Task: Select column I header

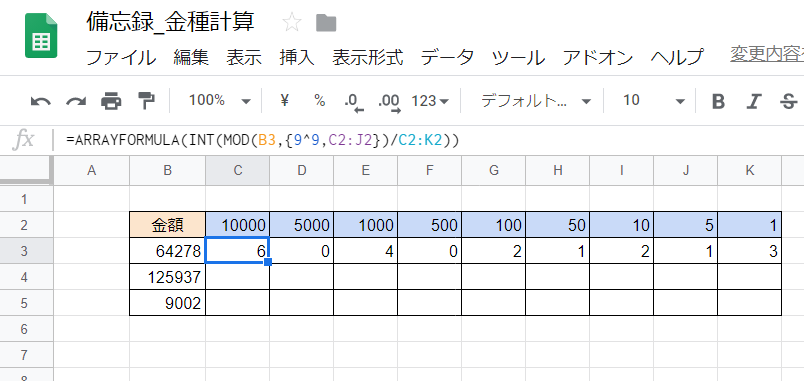Action: point(621,171)
